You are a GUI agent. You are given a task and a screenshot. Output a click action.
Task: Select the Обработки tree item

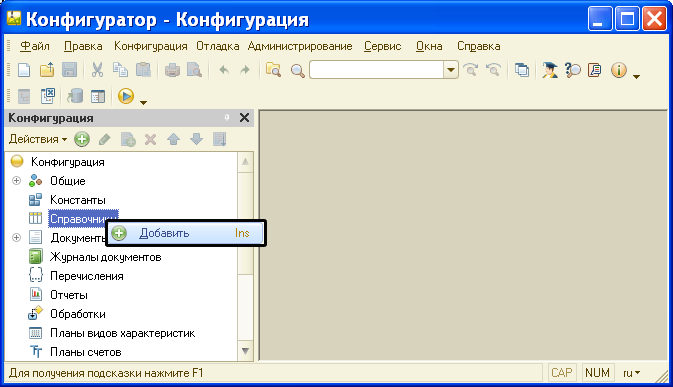click(x=78, y=314)
